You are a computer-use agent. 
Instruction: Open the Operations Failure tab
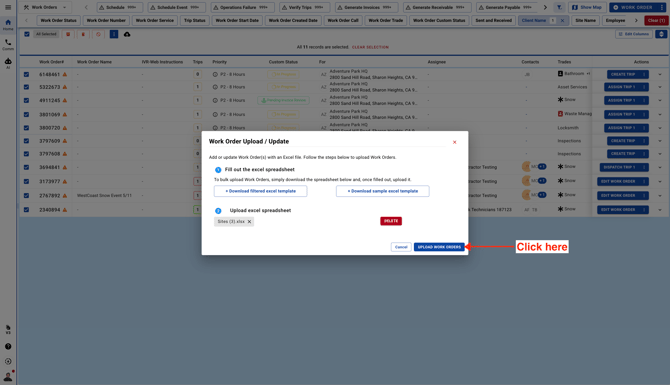pos(242,7)
